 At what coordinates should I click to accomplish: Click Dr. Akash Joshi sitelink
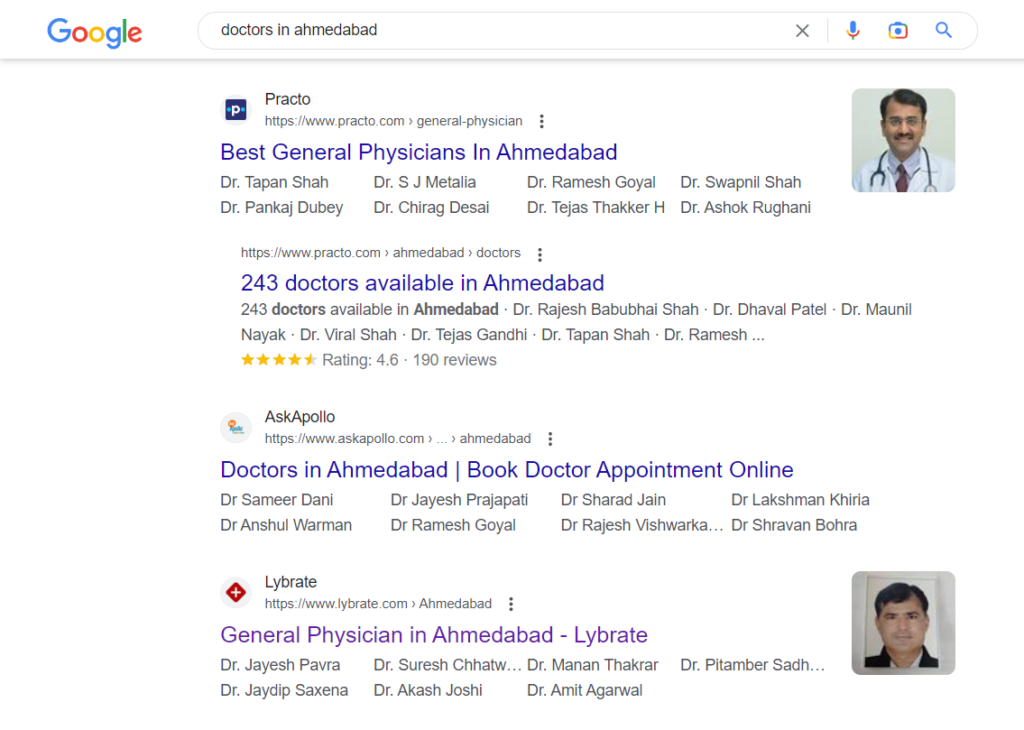(x=428, y=690)
